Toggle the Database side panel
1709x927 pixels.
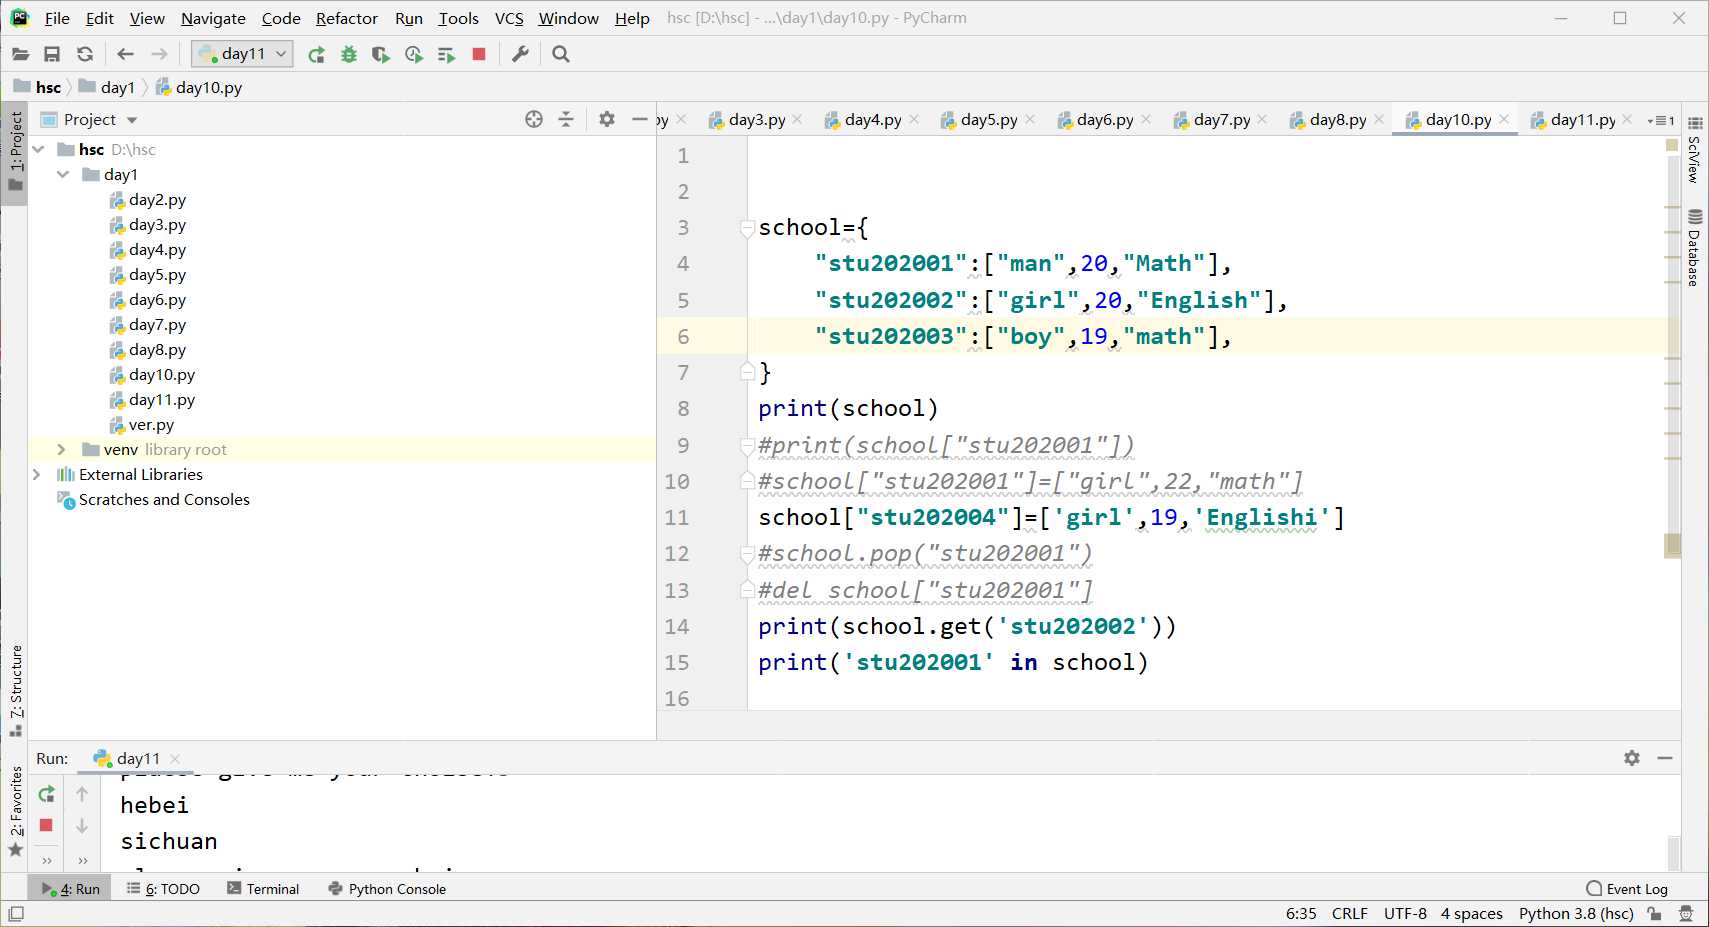[x=1694, y=248]
